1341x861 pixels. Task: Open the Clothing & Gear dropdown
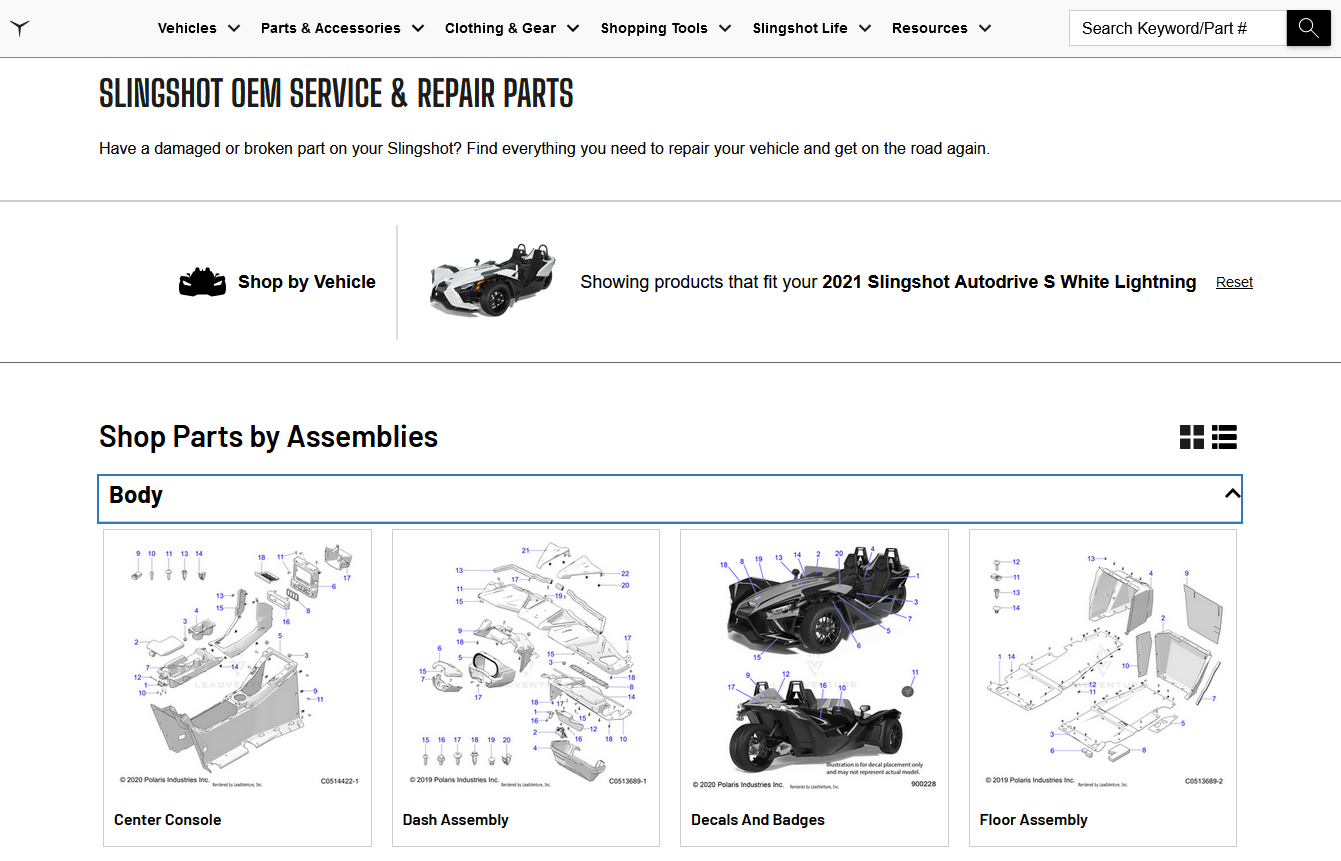click(511, 28)
